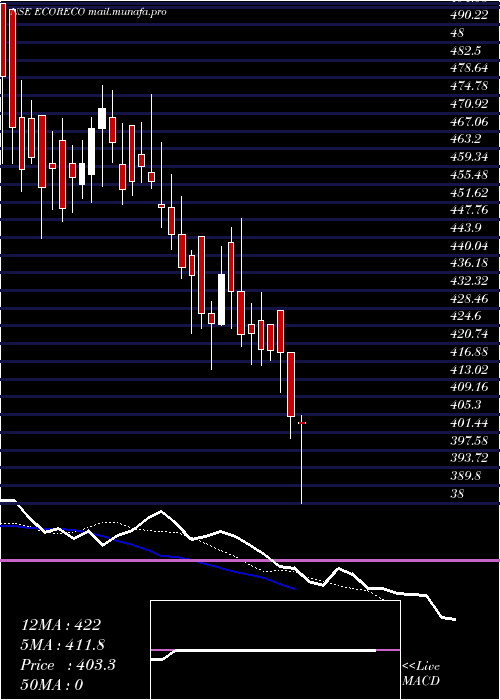500x700 pixels.
Task: Click the 5MA : 411.8 reading
Action: [x=63, y=645]
